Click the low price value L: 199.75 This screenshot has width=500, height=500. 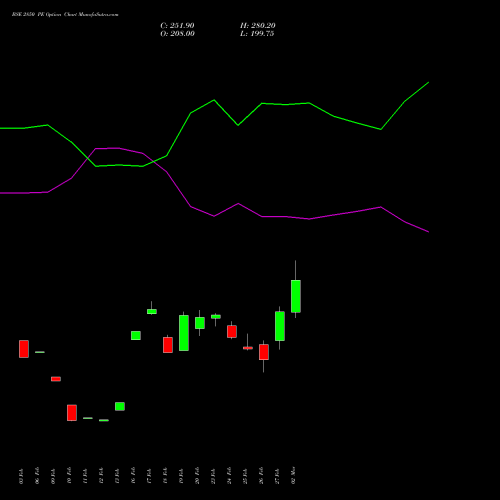257,34
